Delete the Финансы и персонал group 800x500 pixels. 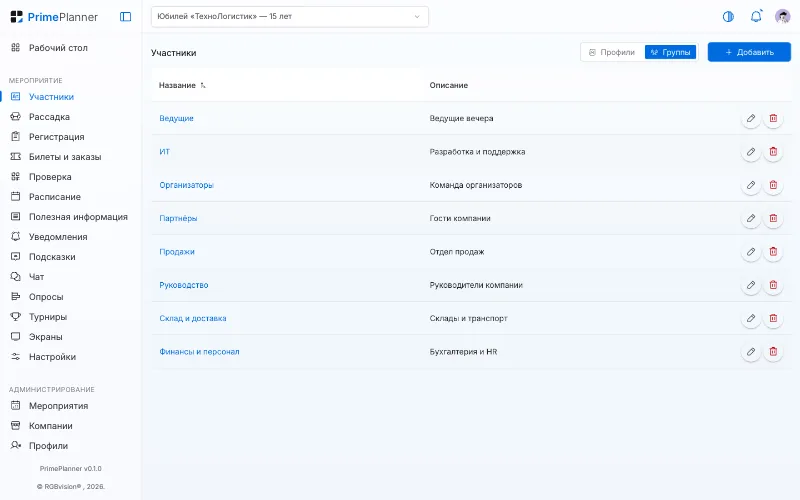click(773, 352)
